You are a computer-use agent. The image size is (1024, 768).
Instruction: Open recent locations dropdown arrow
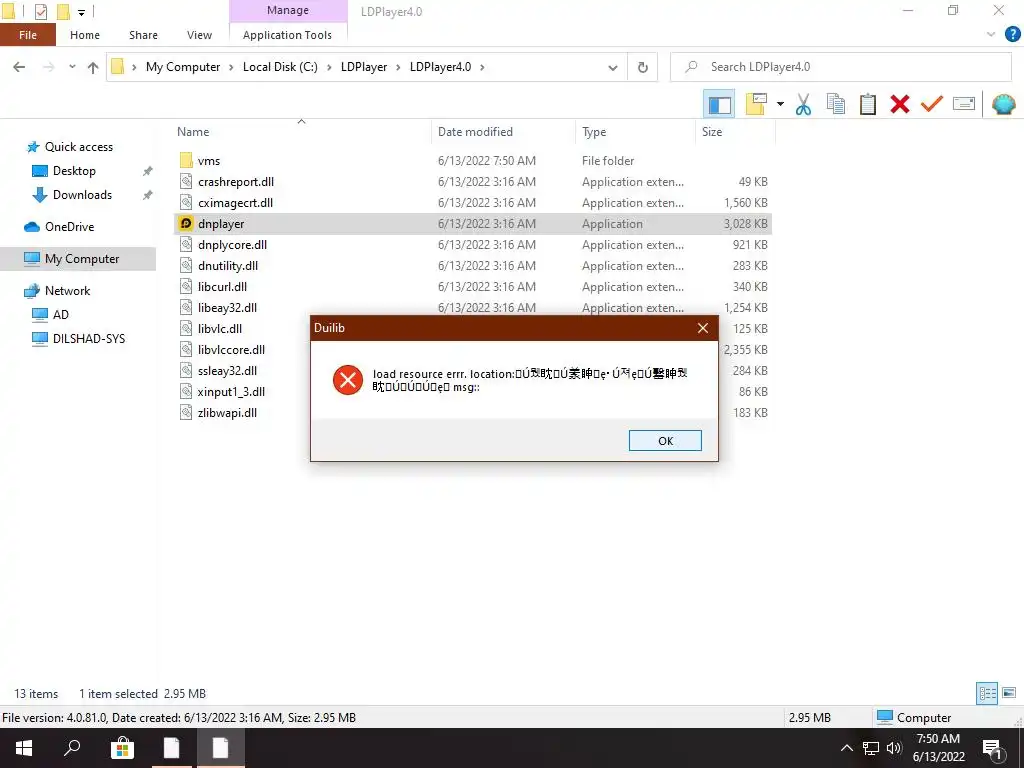coord(72,67)
